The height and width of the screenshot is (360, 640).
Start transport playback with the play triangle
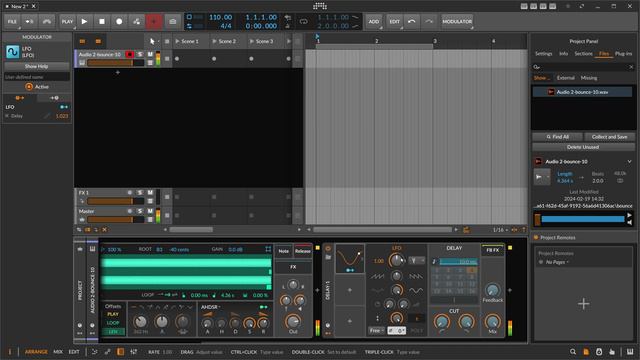[84, 22]
